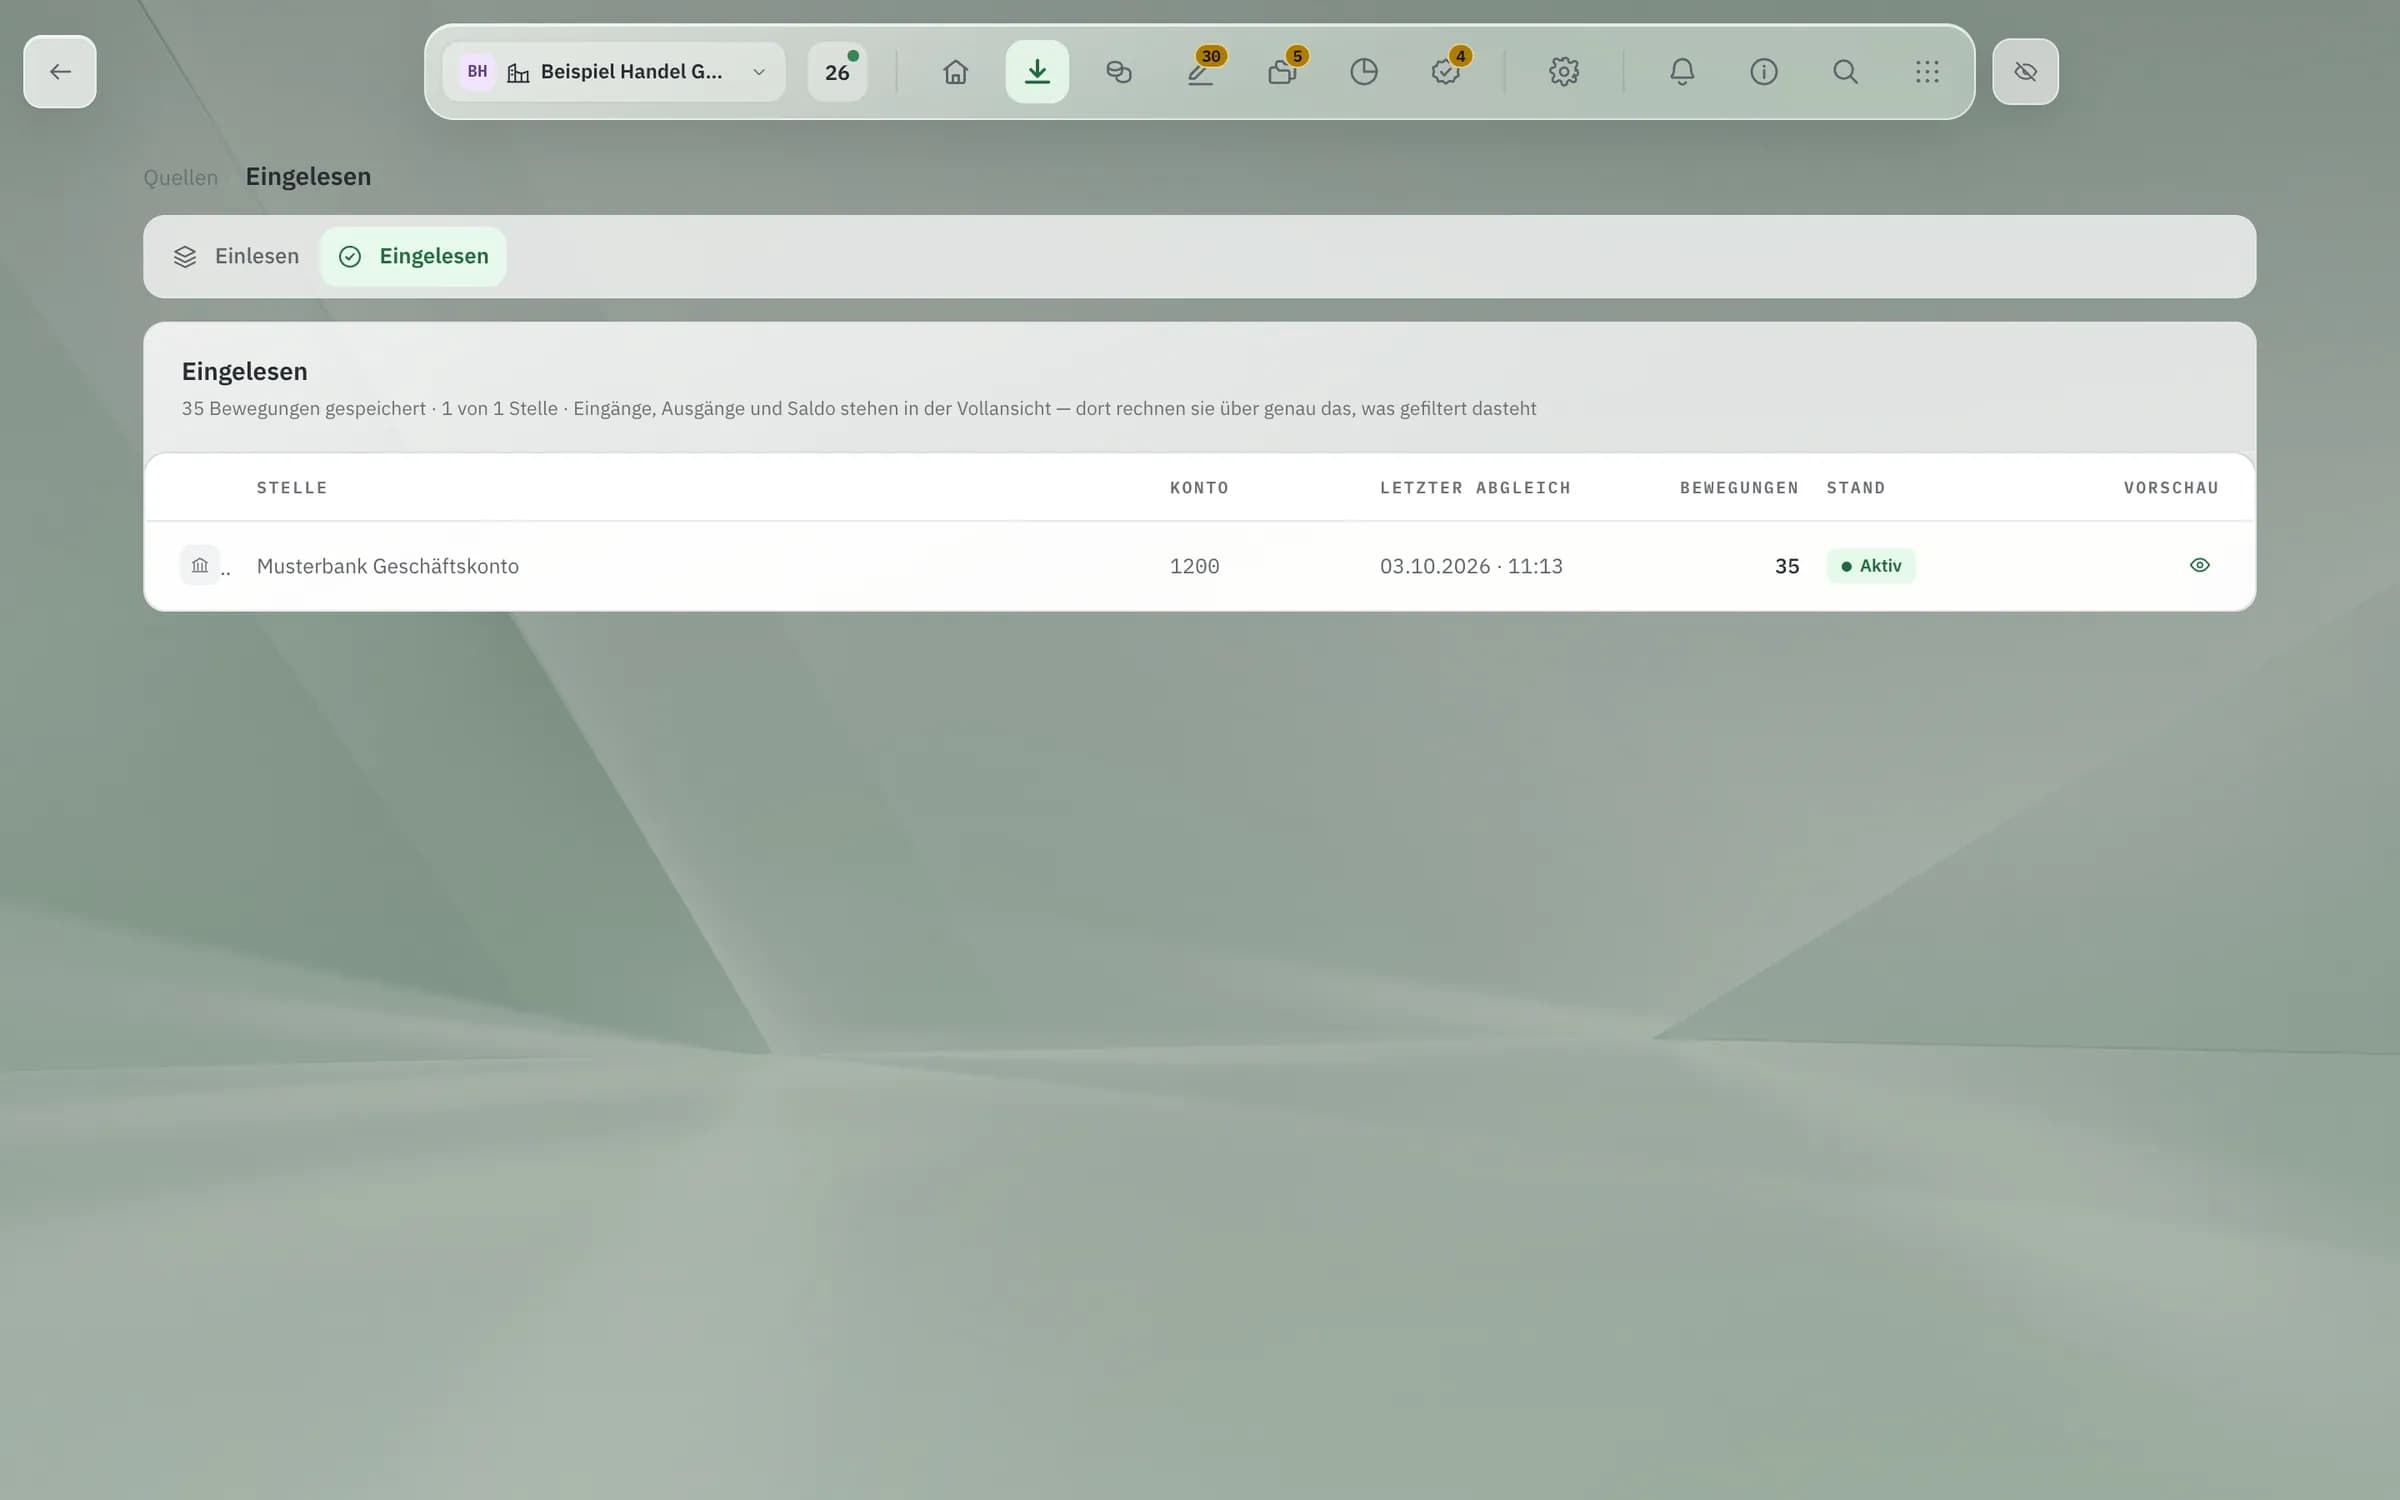Click the Eingelesen card heading
Screen dimensions: 2400x1500
click(x=244, y=372)
